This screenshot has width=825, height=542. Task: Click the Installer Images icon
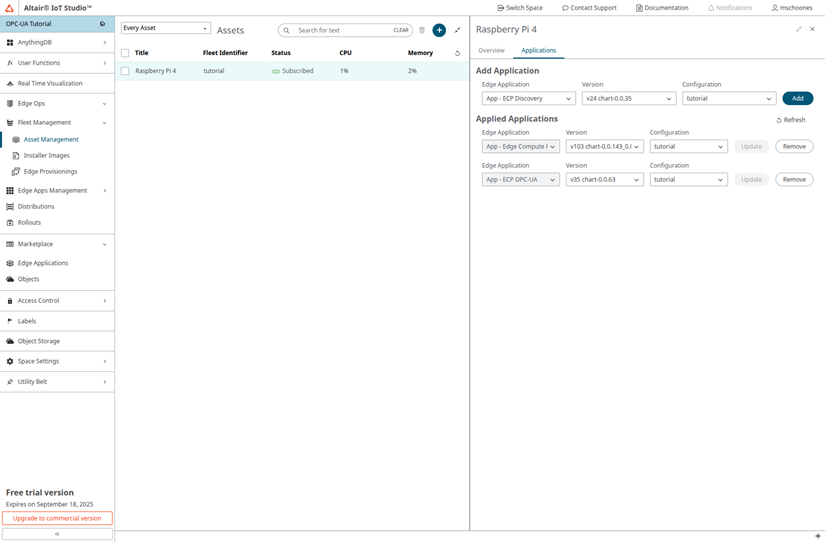pyautogui.click(x=16, y=156)
